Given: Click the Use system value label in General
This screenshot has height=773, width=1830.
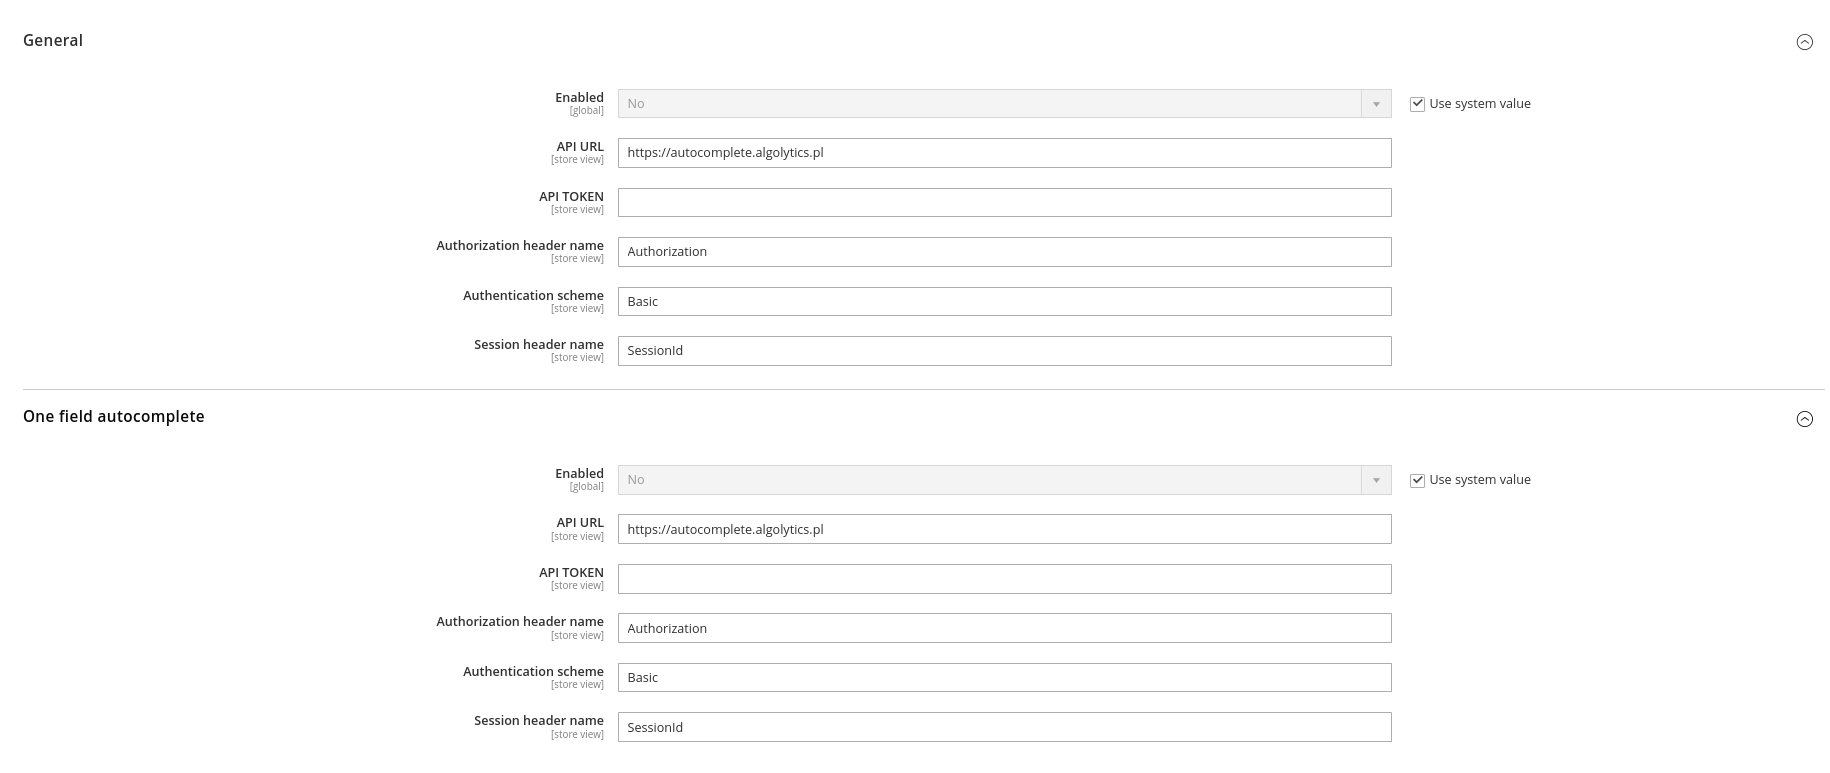Looking at the screenshot, I should point(1480,104).
